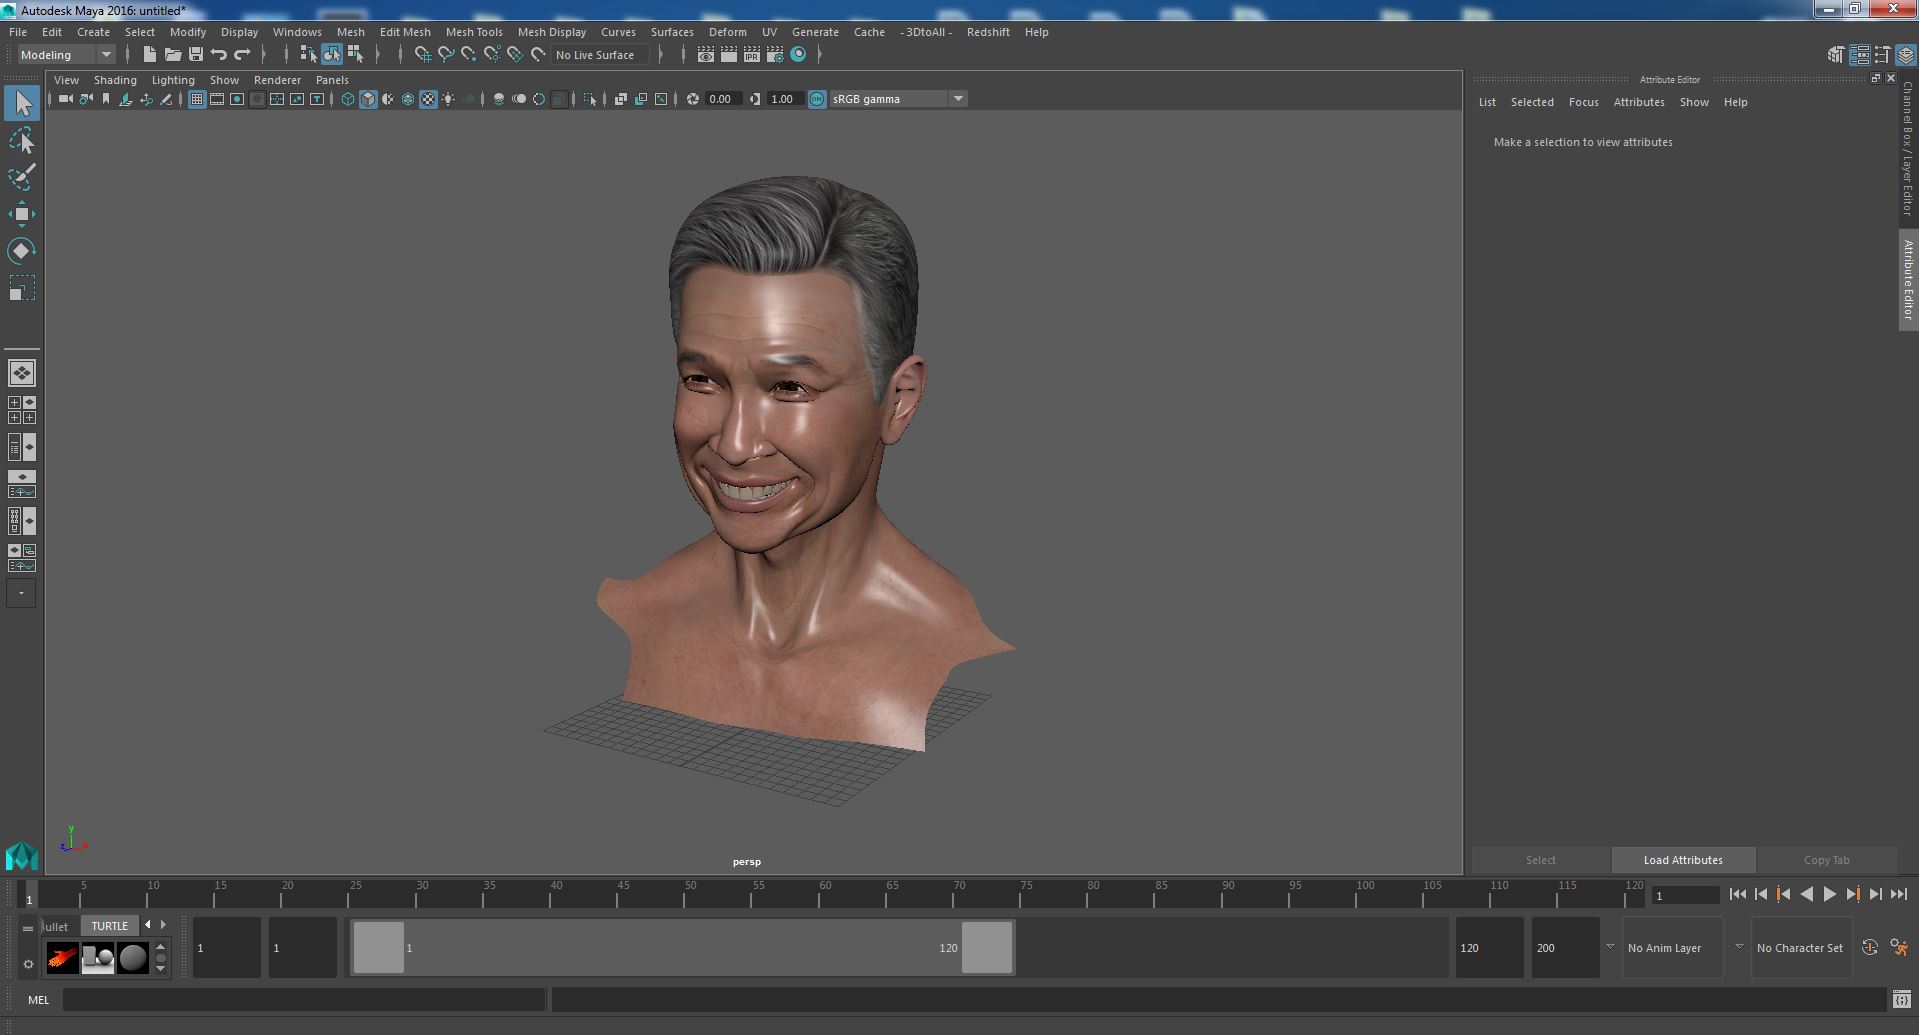Toggle textured display in viewport
Viewport: 1919px width, 1035px height.
tap(428, 99)
